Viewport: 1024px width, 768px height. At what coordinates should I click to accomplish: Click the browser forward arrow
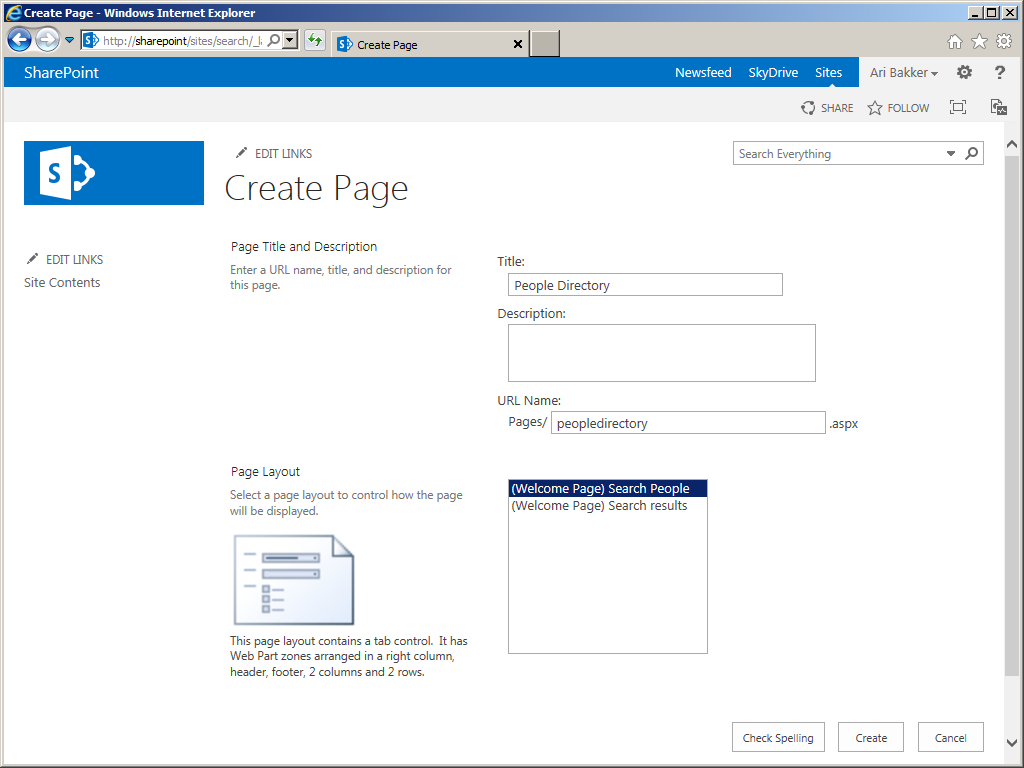click(47, 40)
